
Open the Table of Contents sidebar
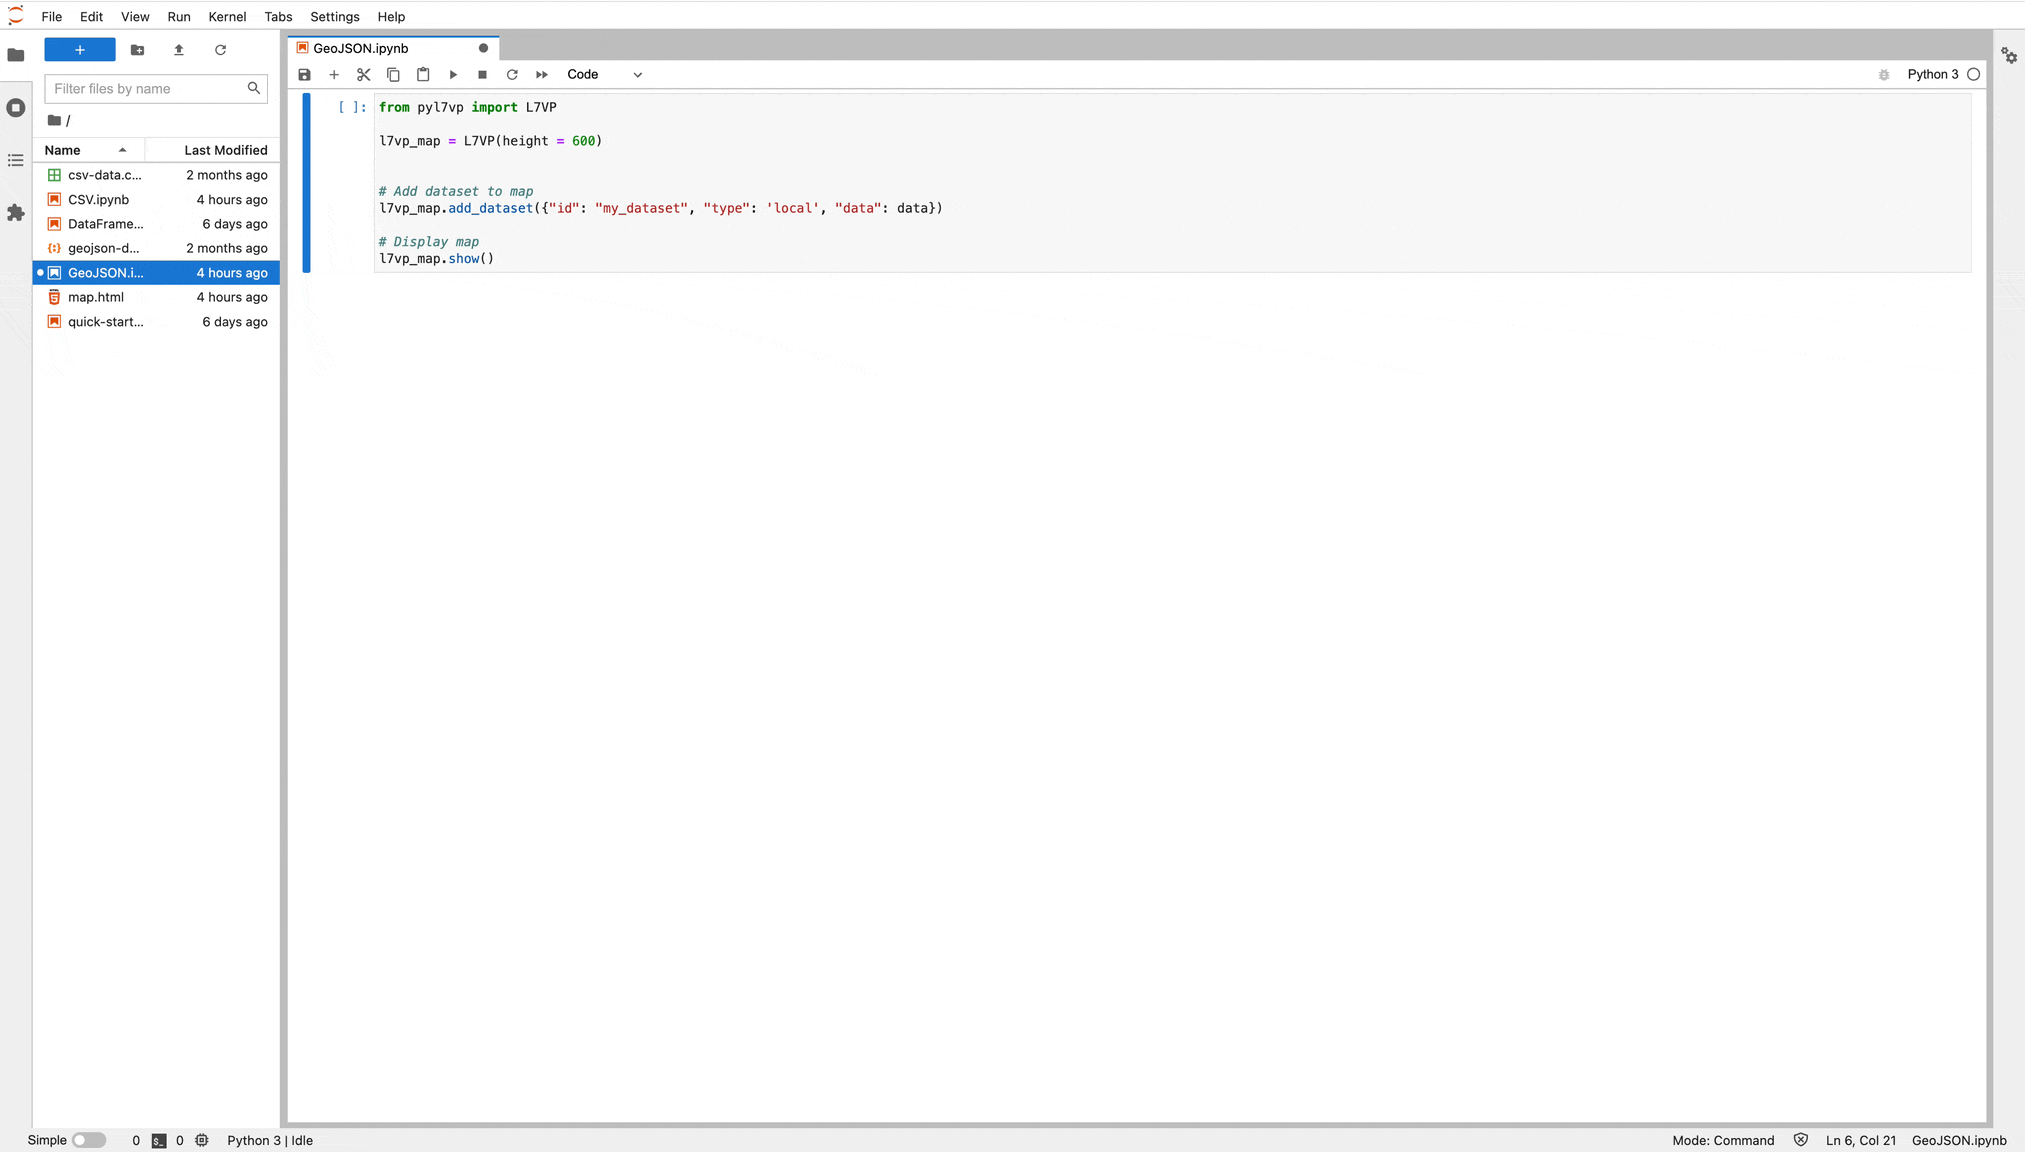click(x=16, y=160)
